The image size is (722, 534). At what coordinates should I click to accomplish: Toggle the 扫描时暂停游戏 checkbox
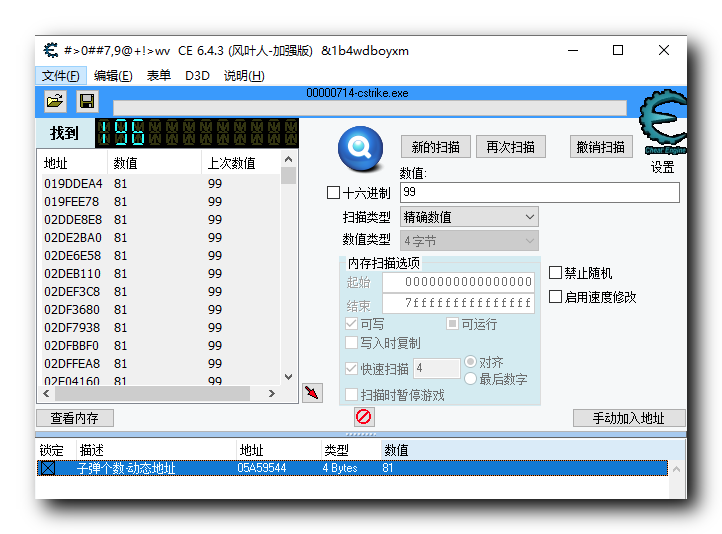click(x=351, y=395)
